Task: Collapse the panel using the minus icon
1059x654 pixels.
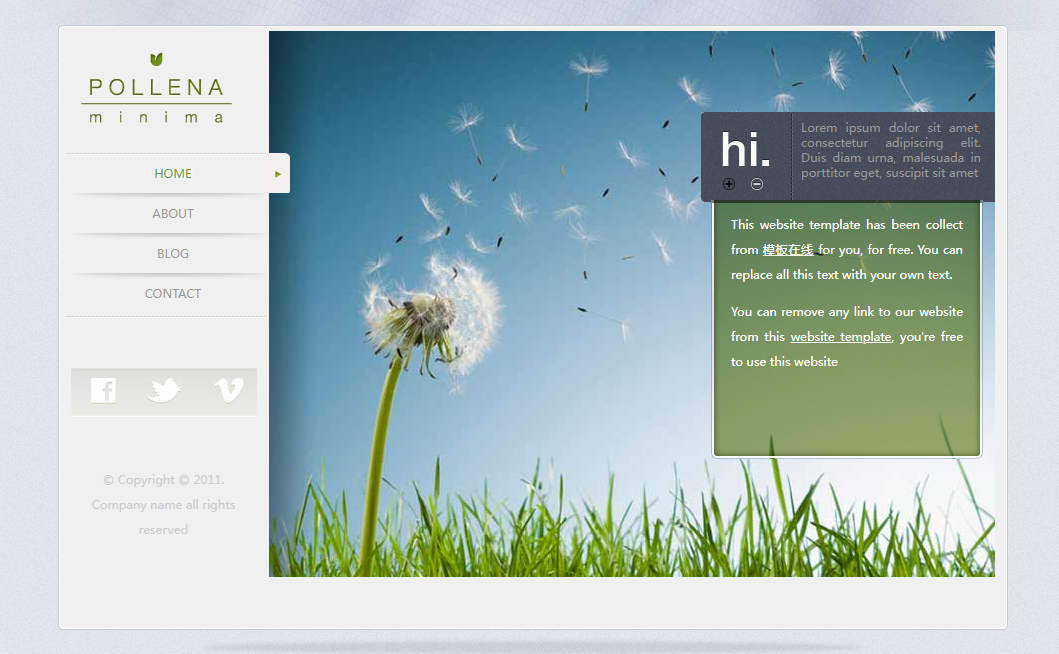Action: [757, 184]
